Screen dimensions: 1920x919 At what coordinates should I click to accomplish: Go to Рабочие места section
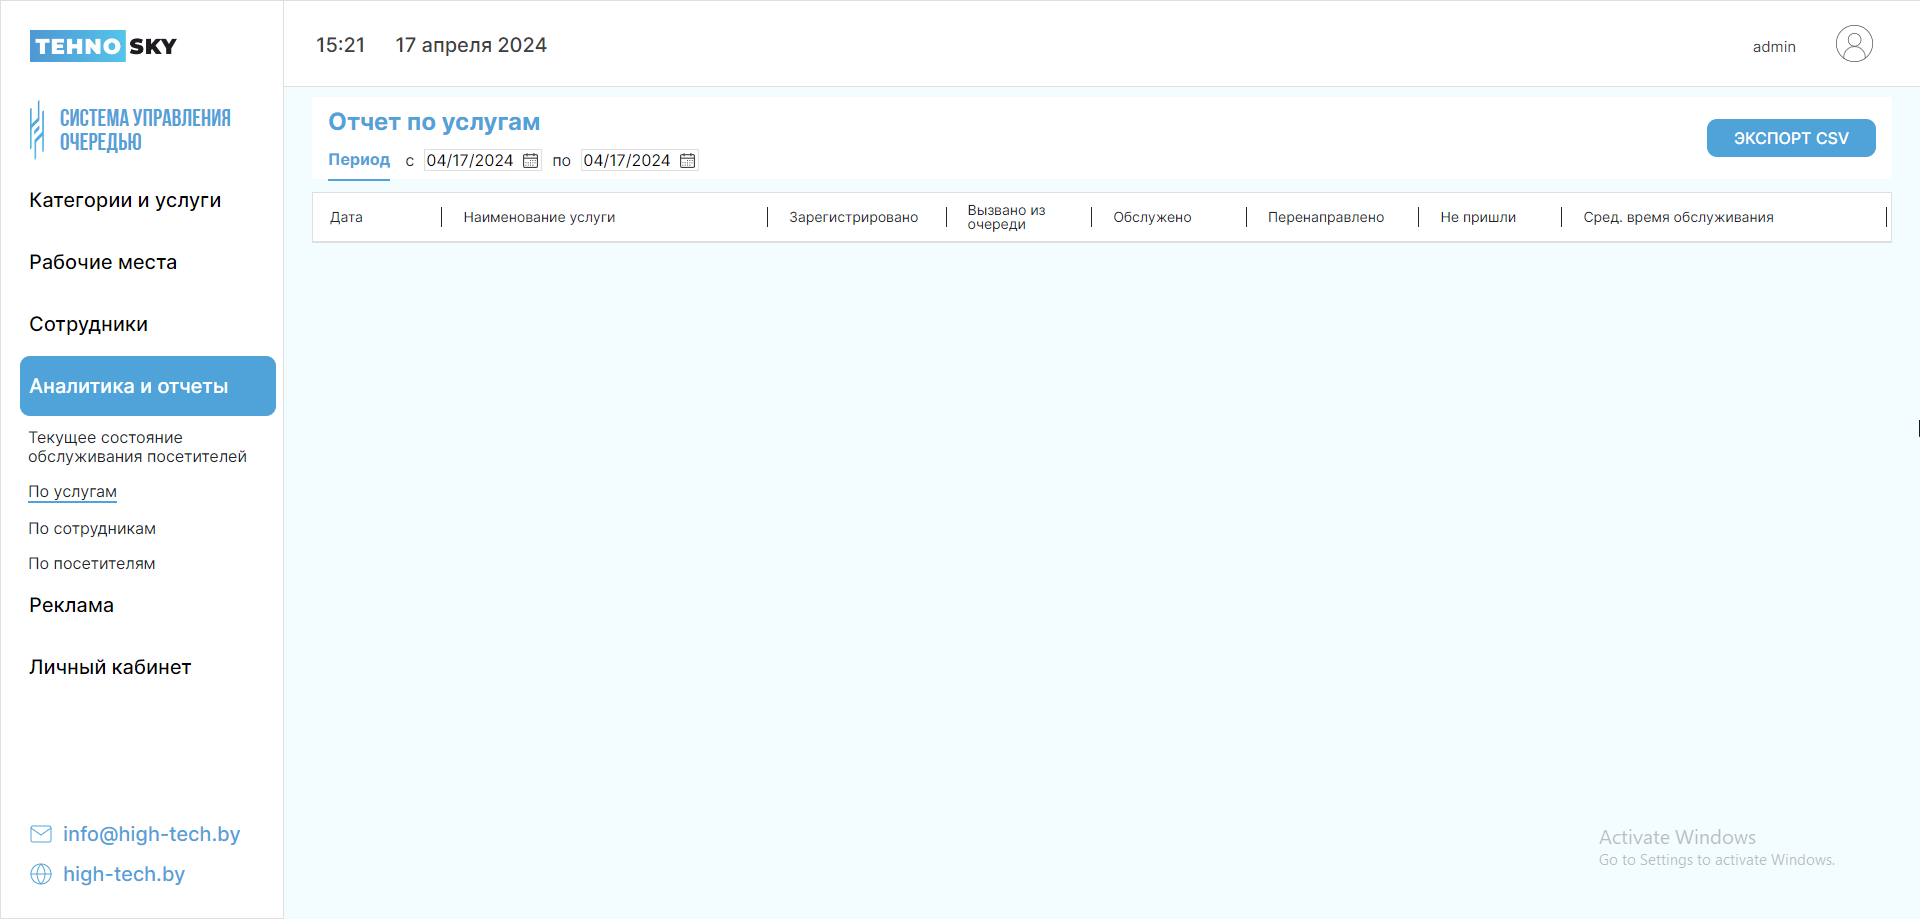103,262
